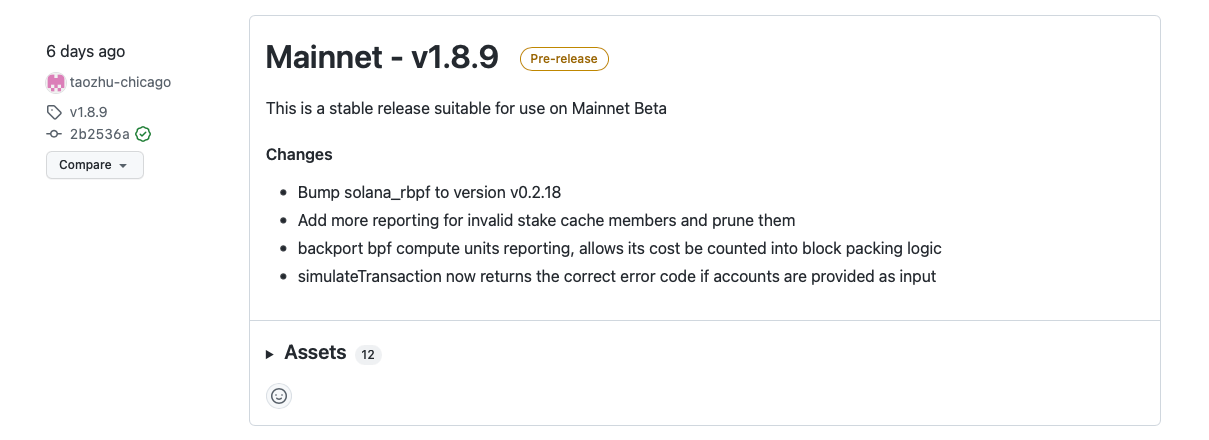Expand the Assets disclosure triangle
Image resolution: width=1209 pixels, height=440 pixels.
coord(270,354)
